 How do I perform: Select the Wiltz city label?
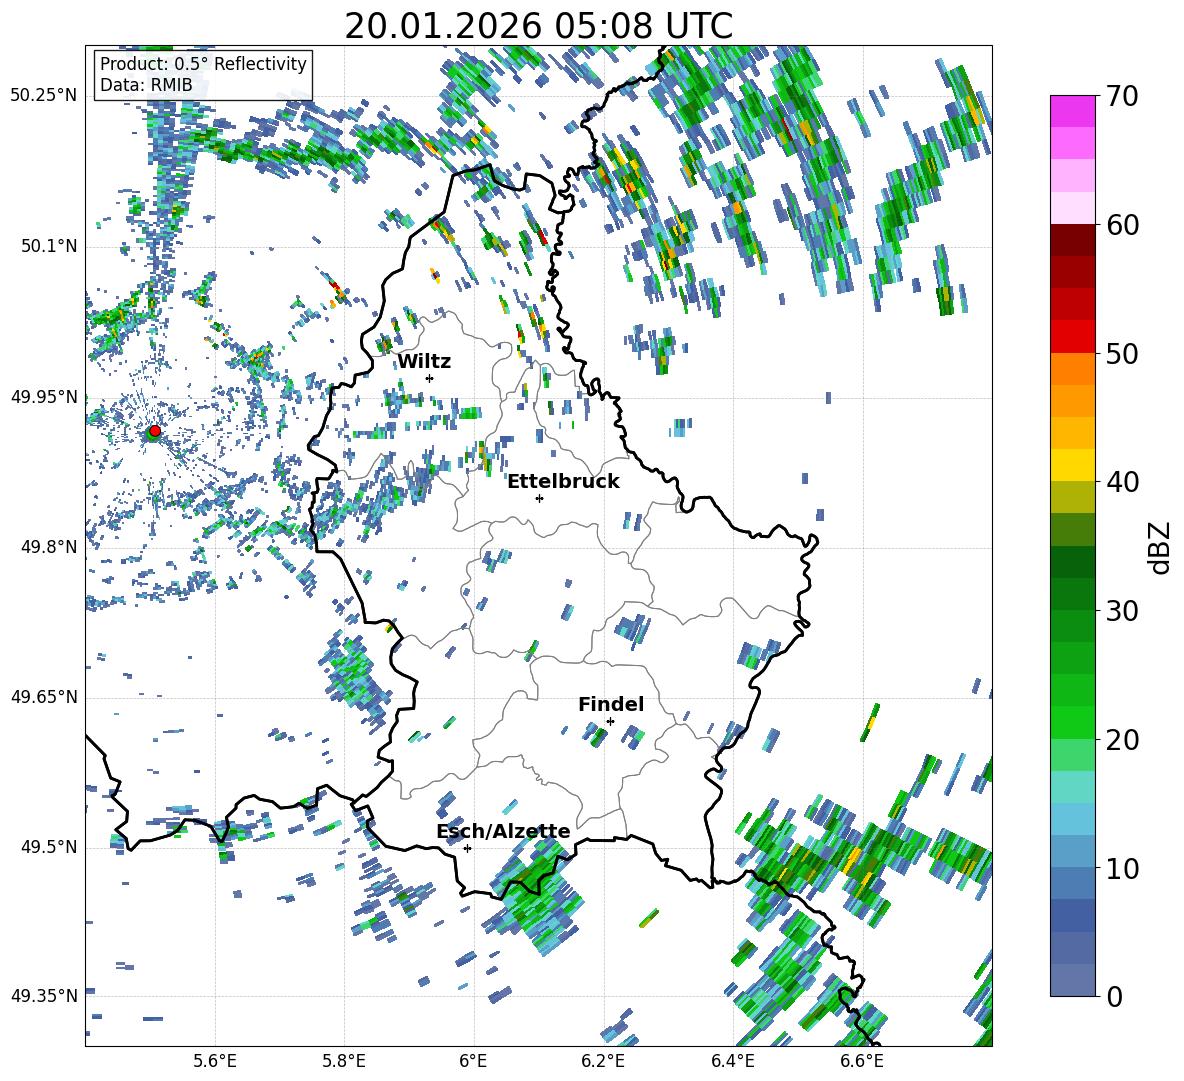tap(424, 362)
